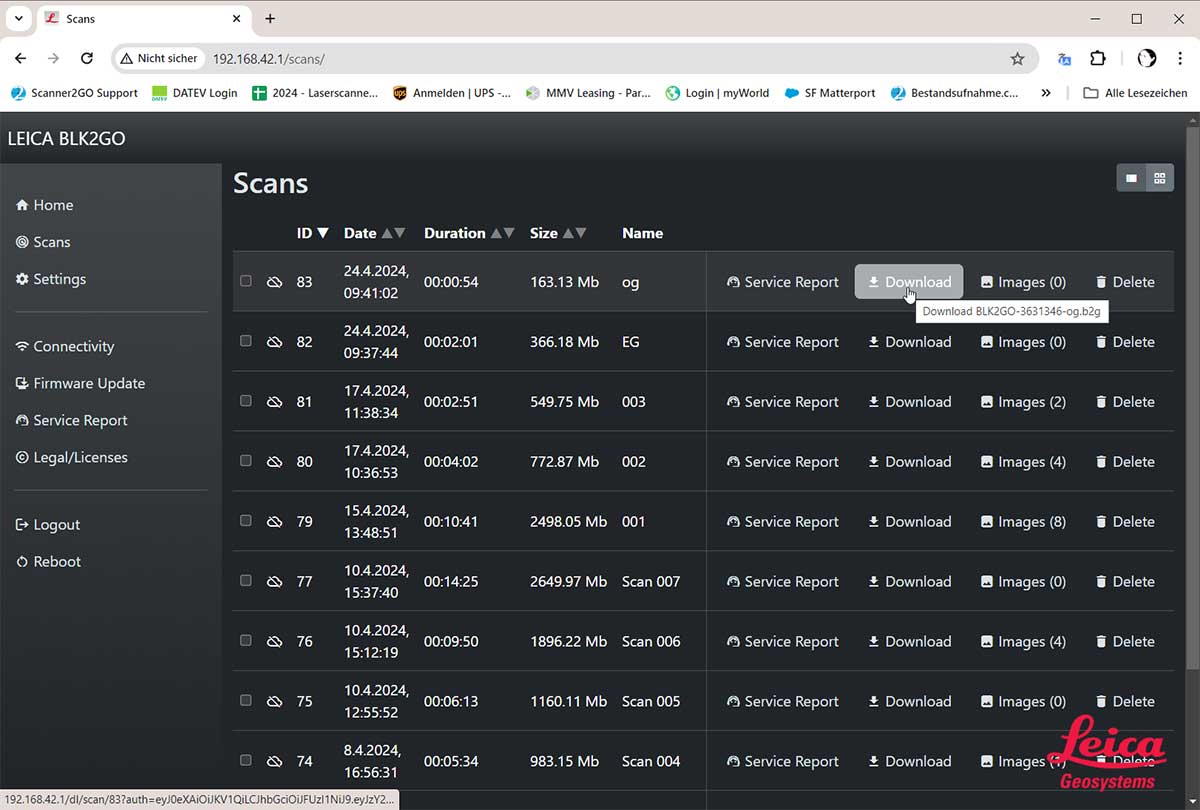
Task: Log out via Logout link
Action: (x=48, y=524)
